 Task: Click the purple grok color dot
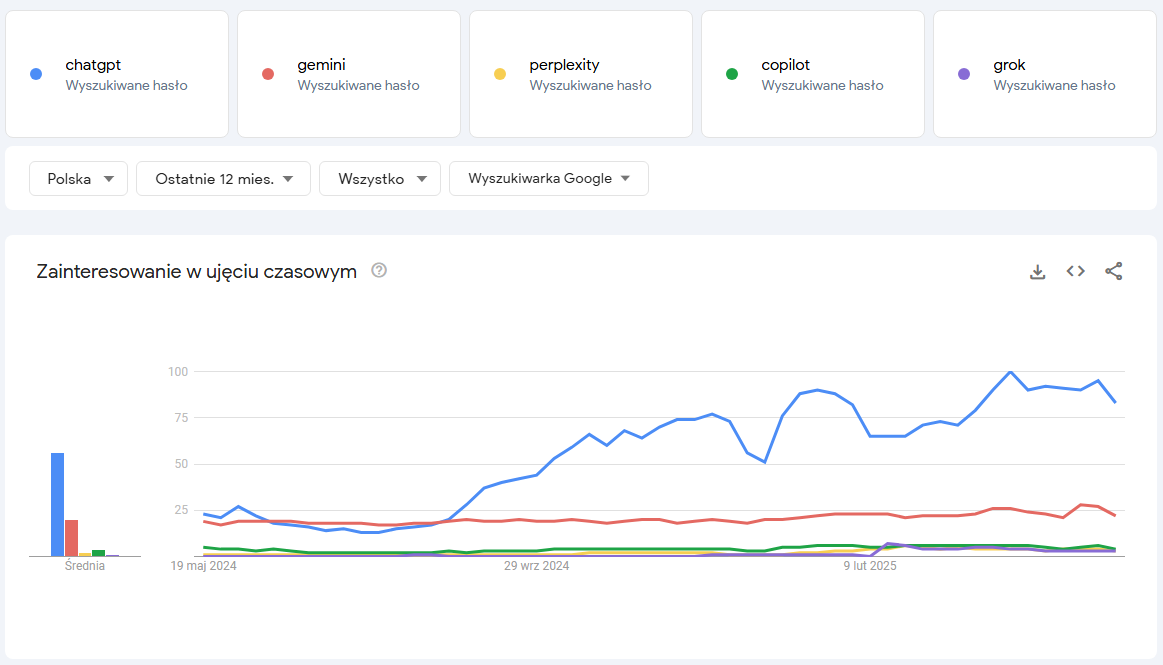click(x=964, y=74)
